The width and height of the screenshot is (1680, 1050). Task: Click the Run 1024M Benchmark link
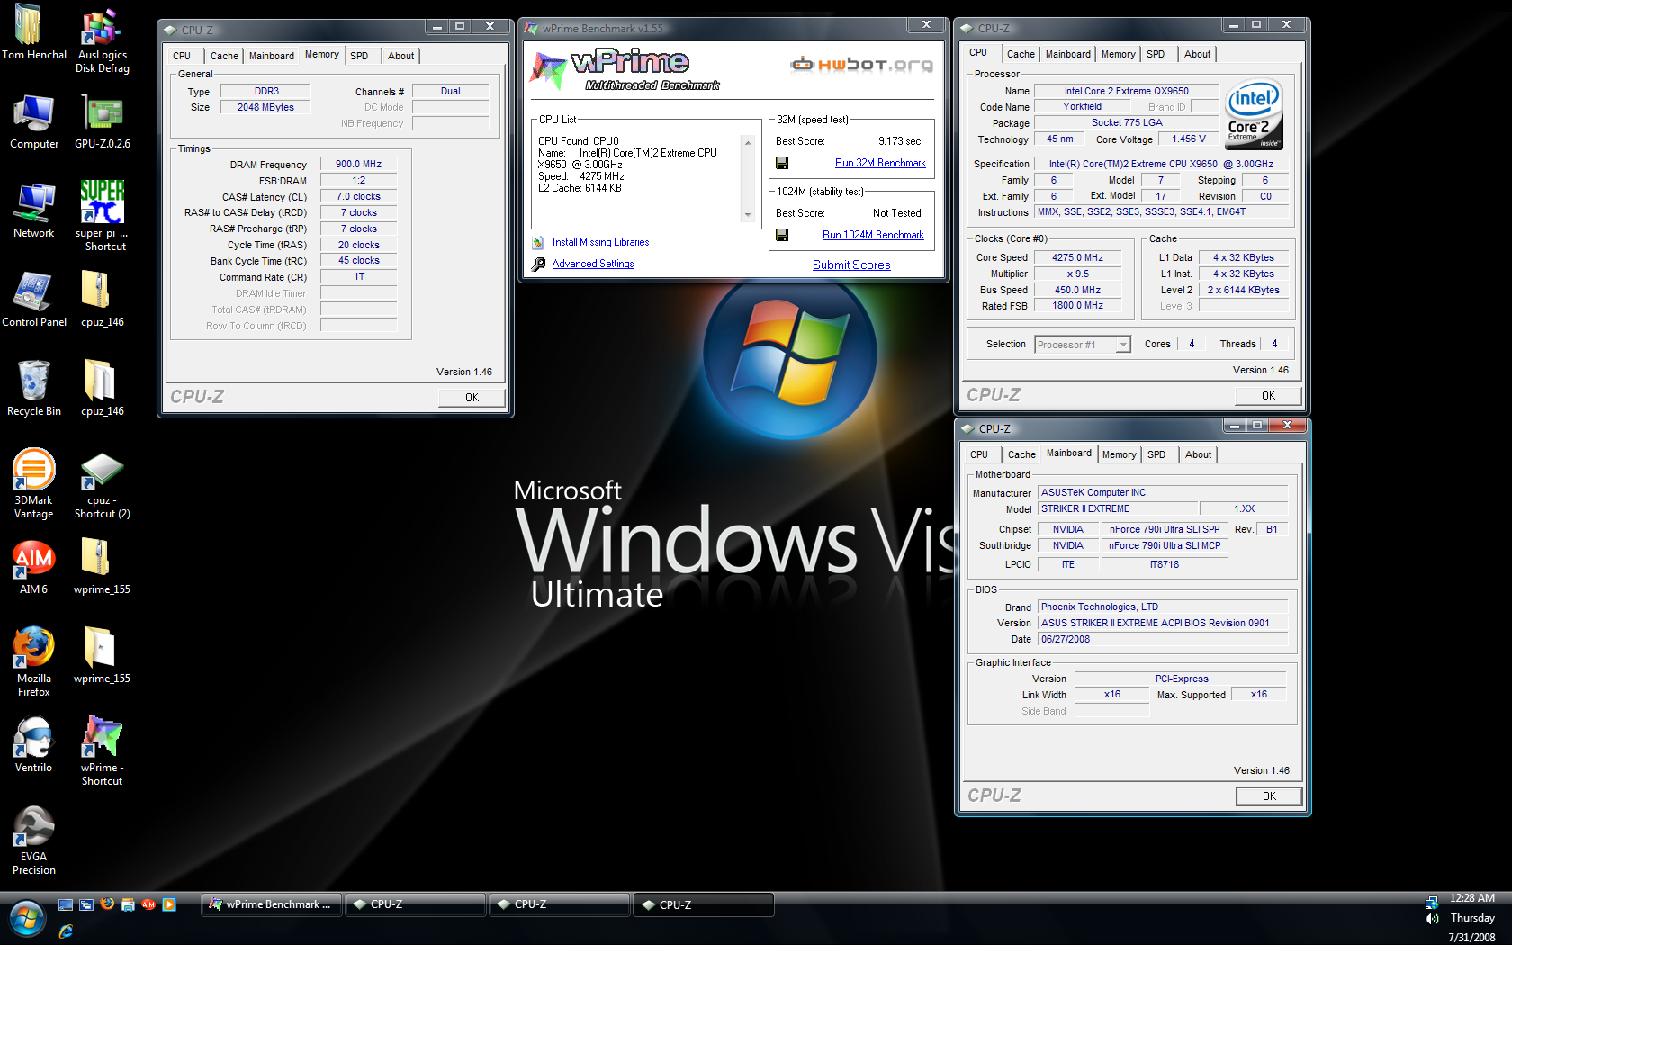873,235
